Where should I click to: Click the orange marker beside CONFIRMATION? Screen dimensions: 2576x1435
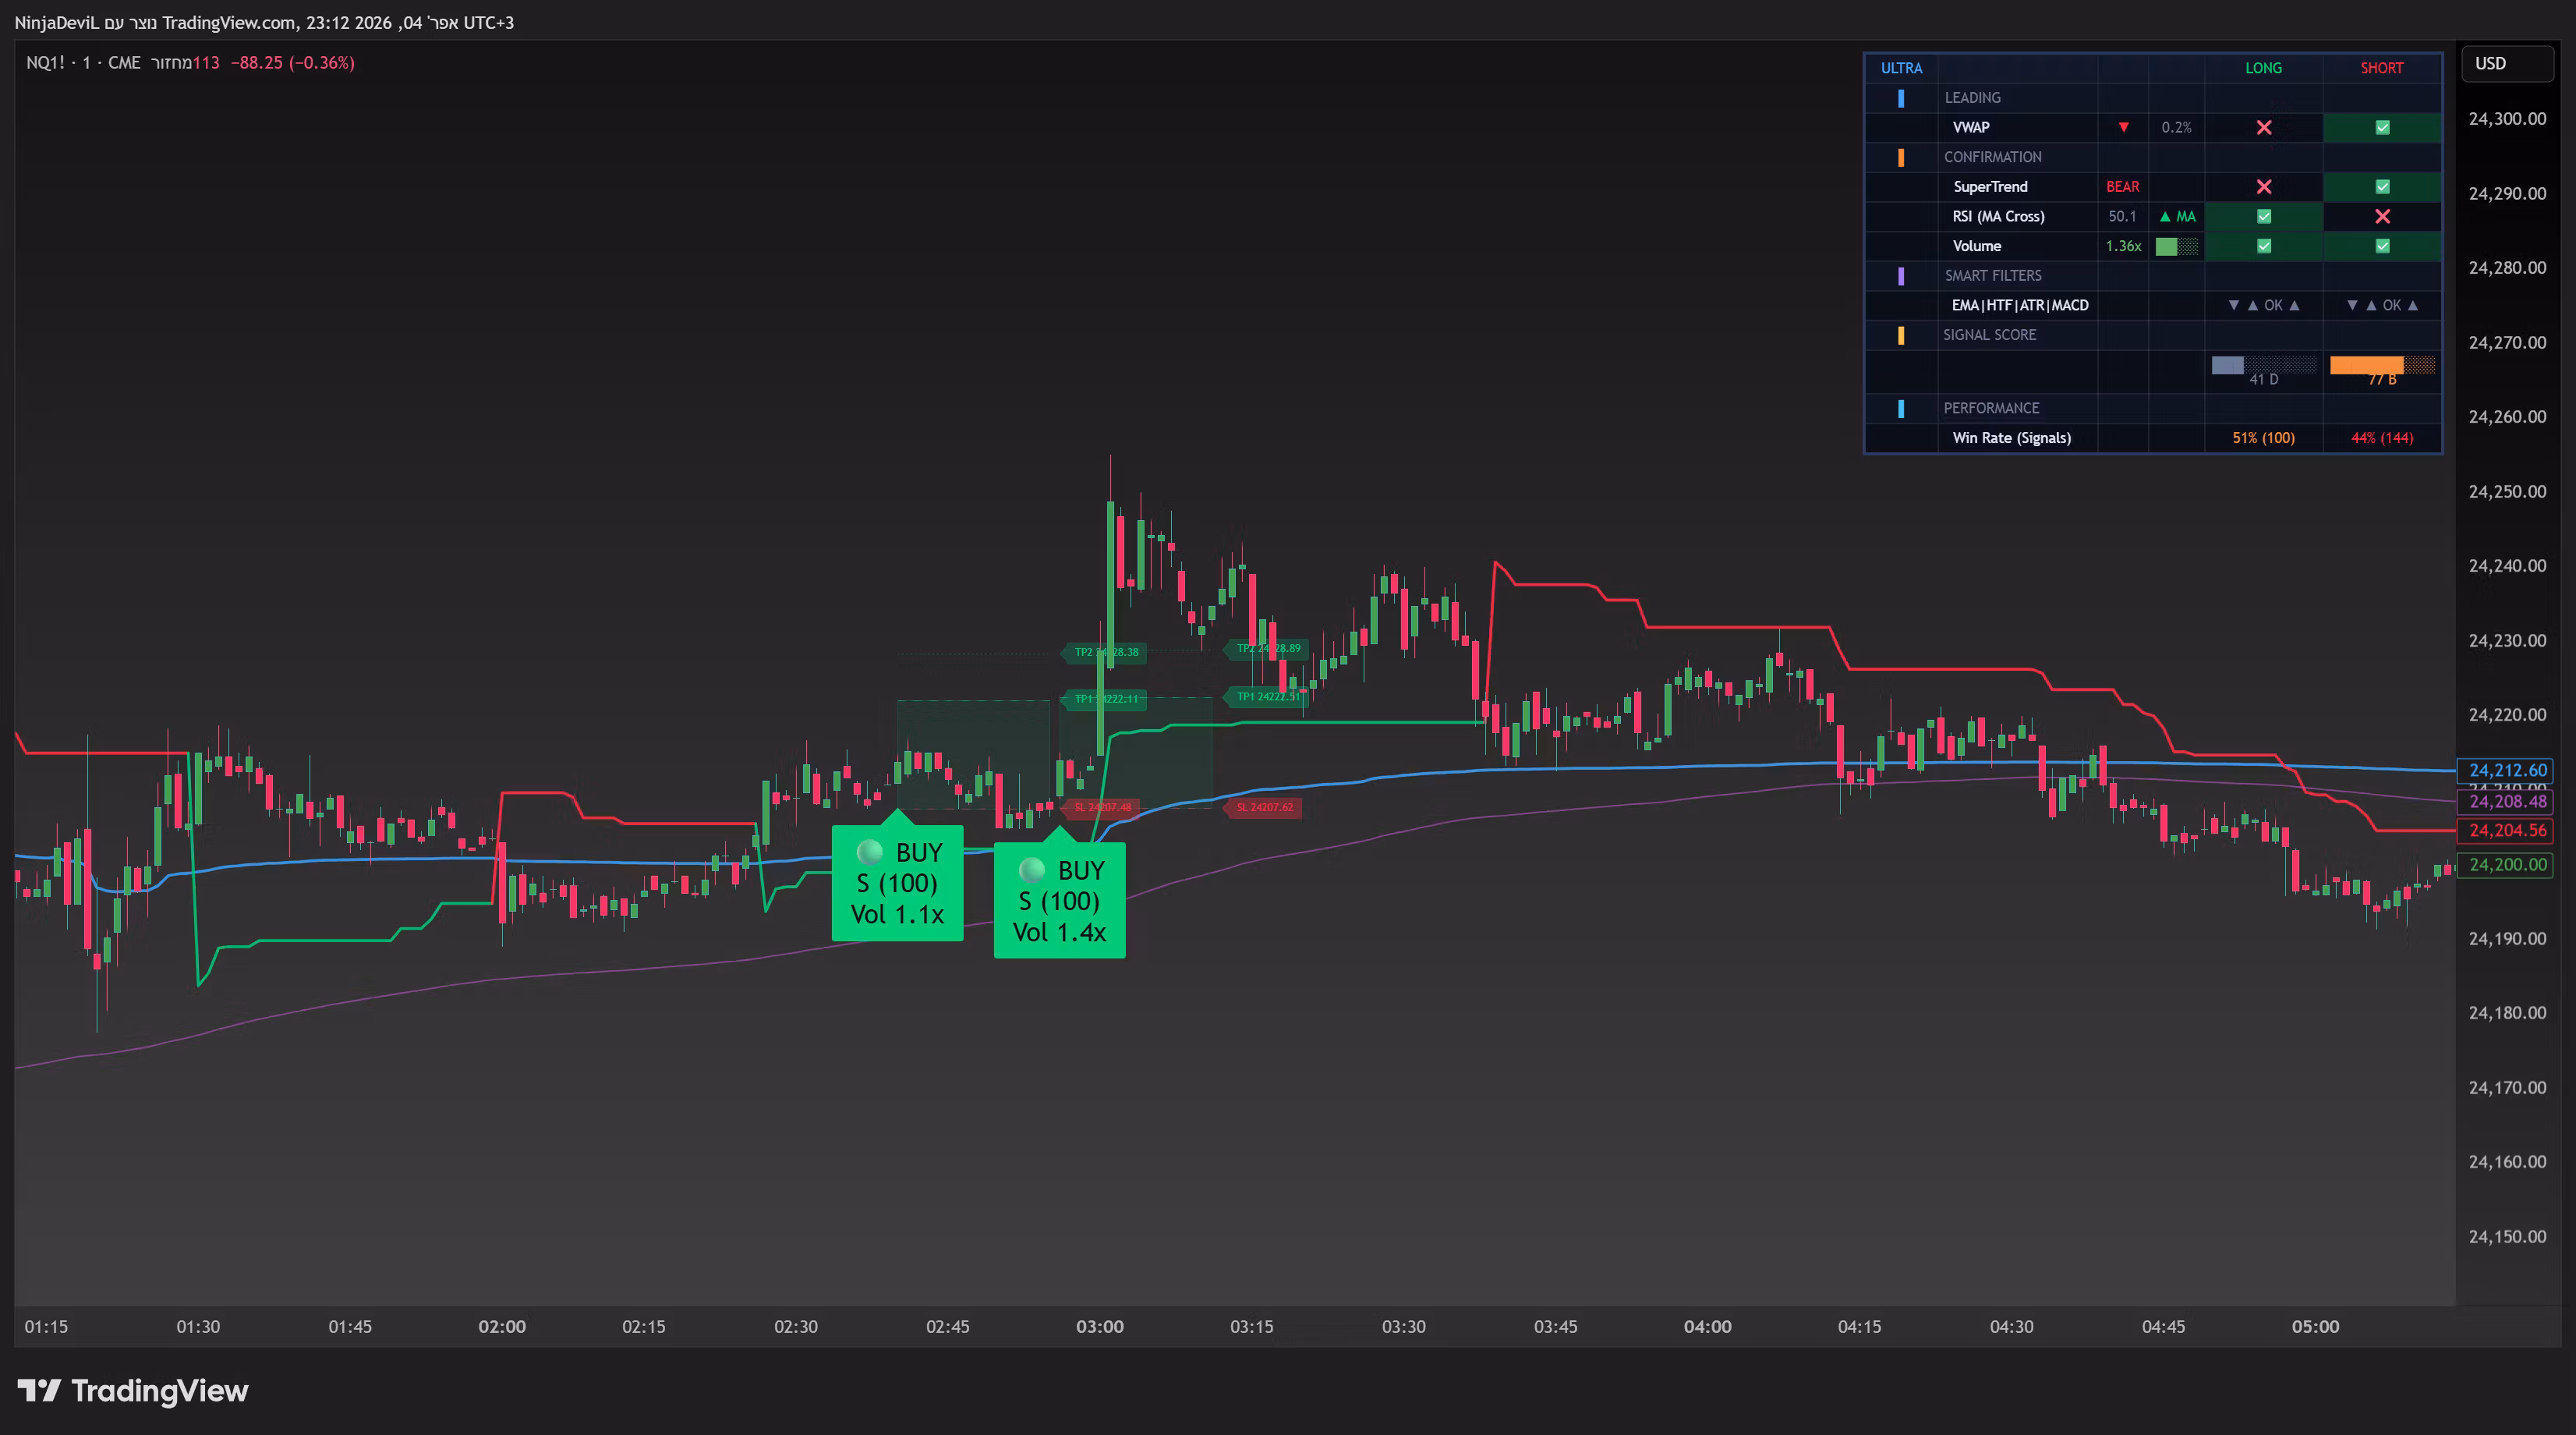(x=1901, y=157)
